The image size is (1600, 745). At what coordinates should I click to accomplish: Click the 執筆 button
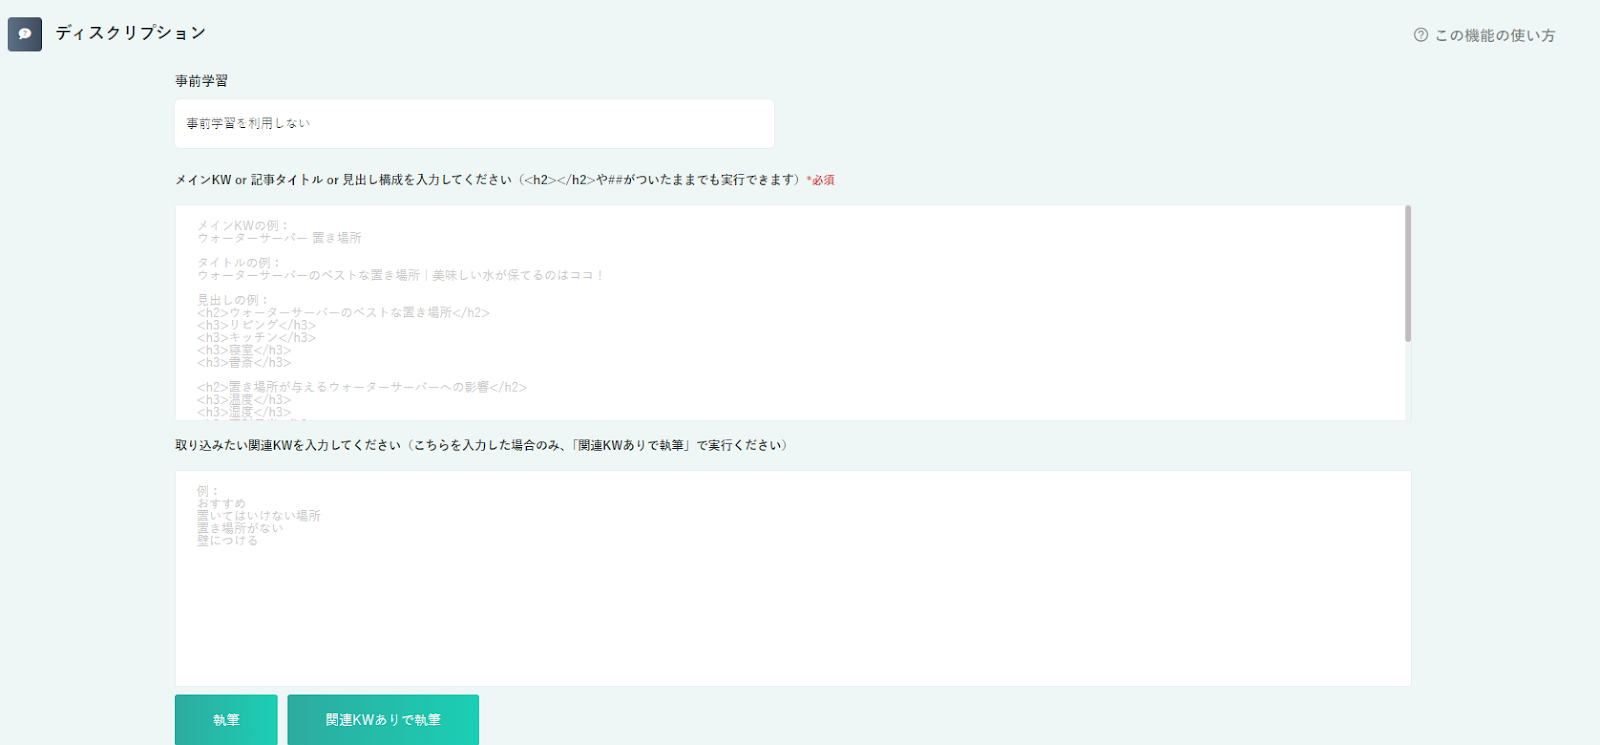tap(226, 719)
